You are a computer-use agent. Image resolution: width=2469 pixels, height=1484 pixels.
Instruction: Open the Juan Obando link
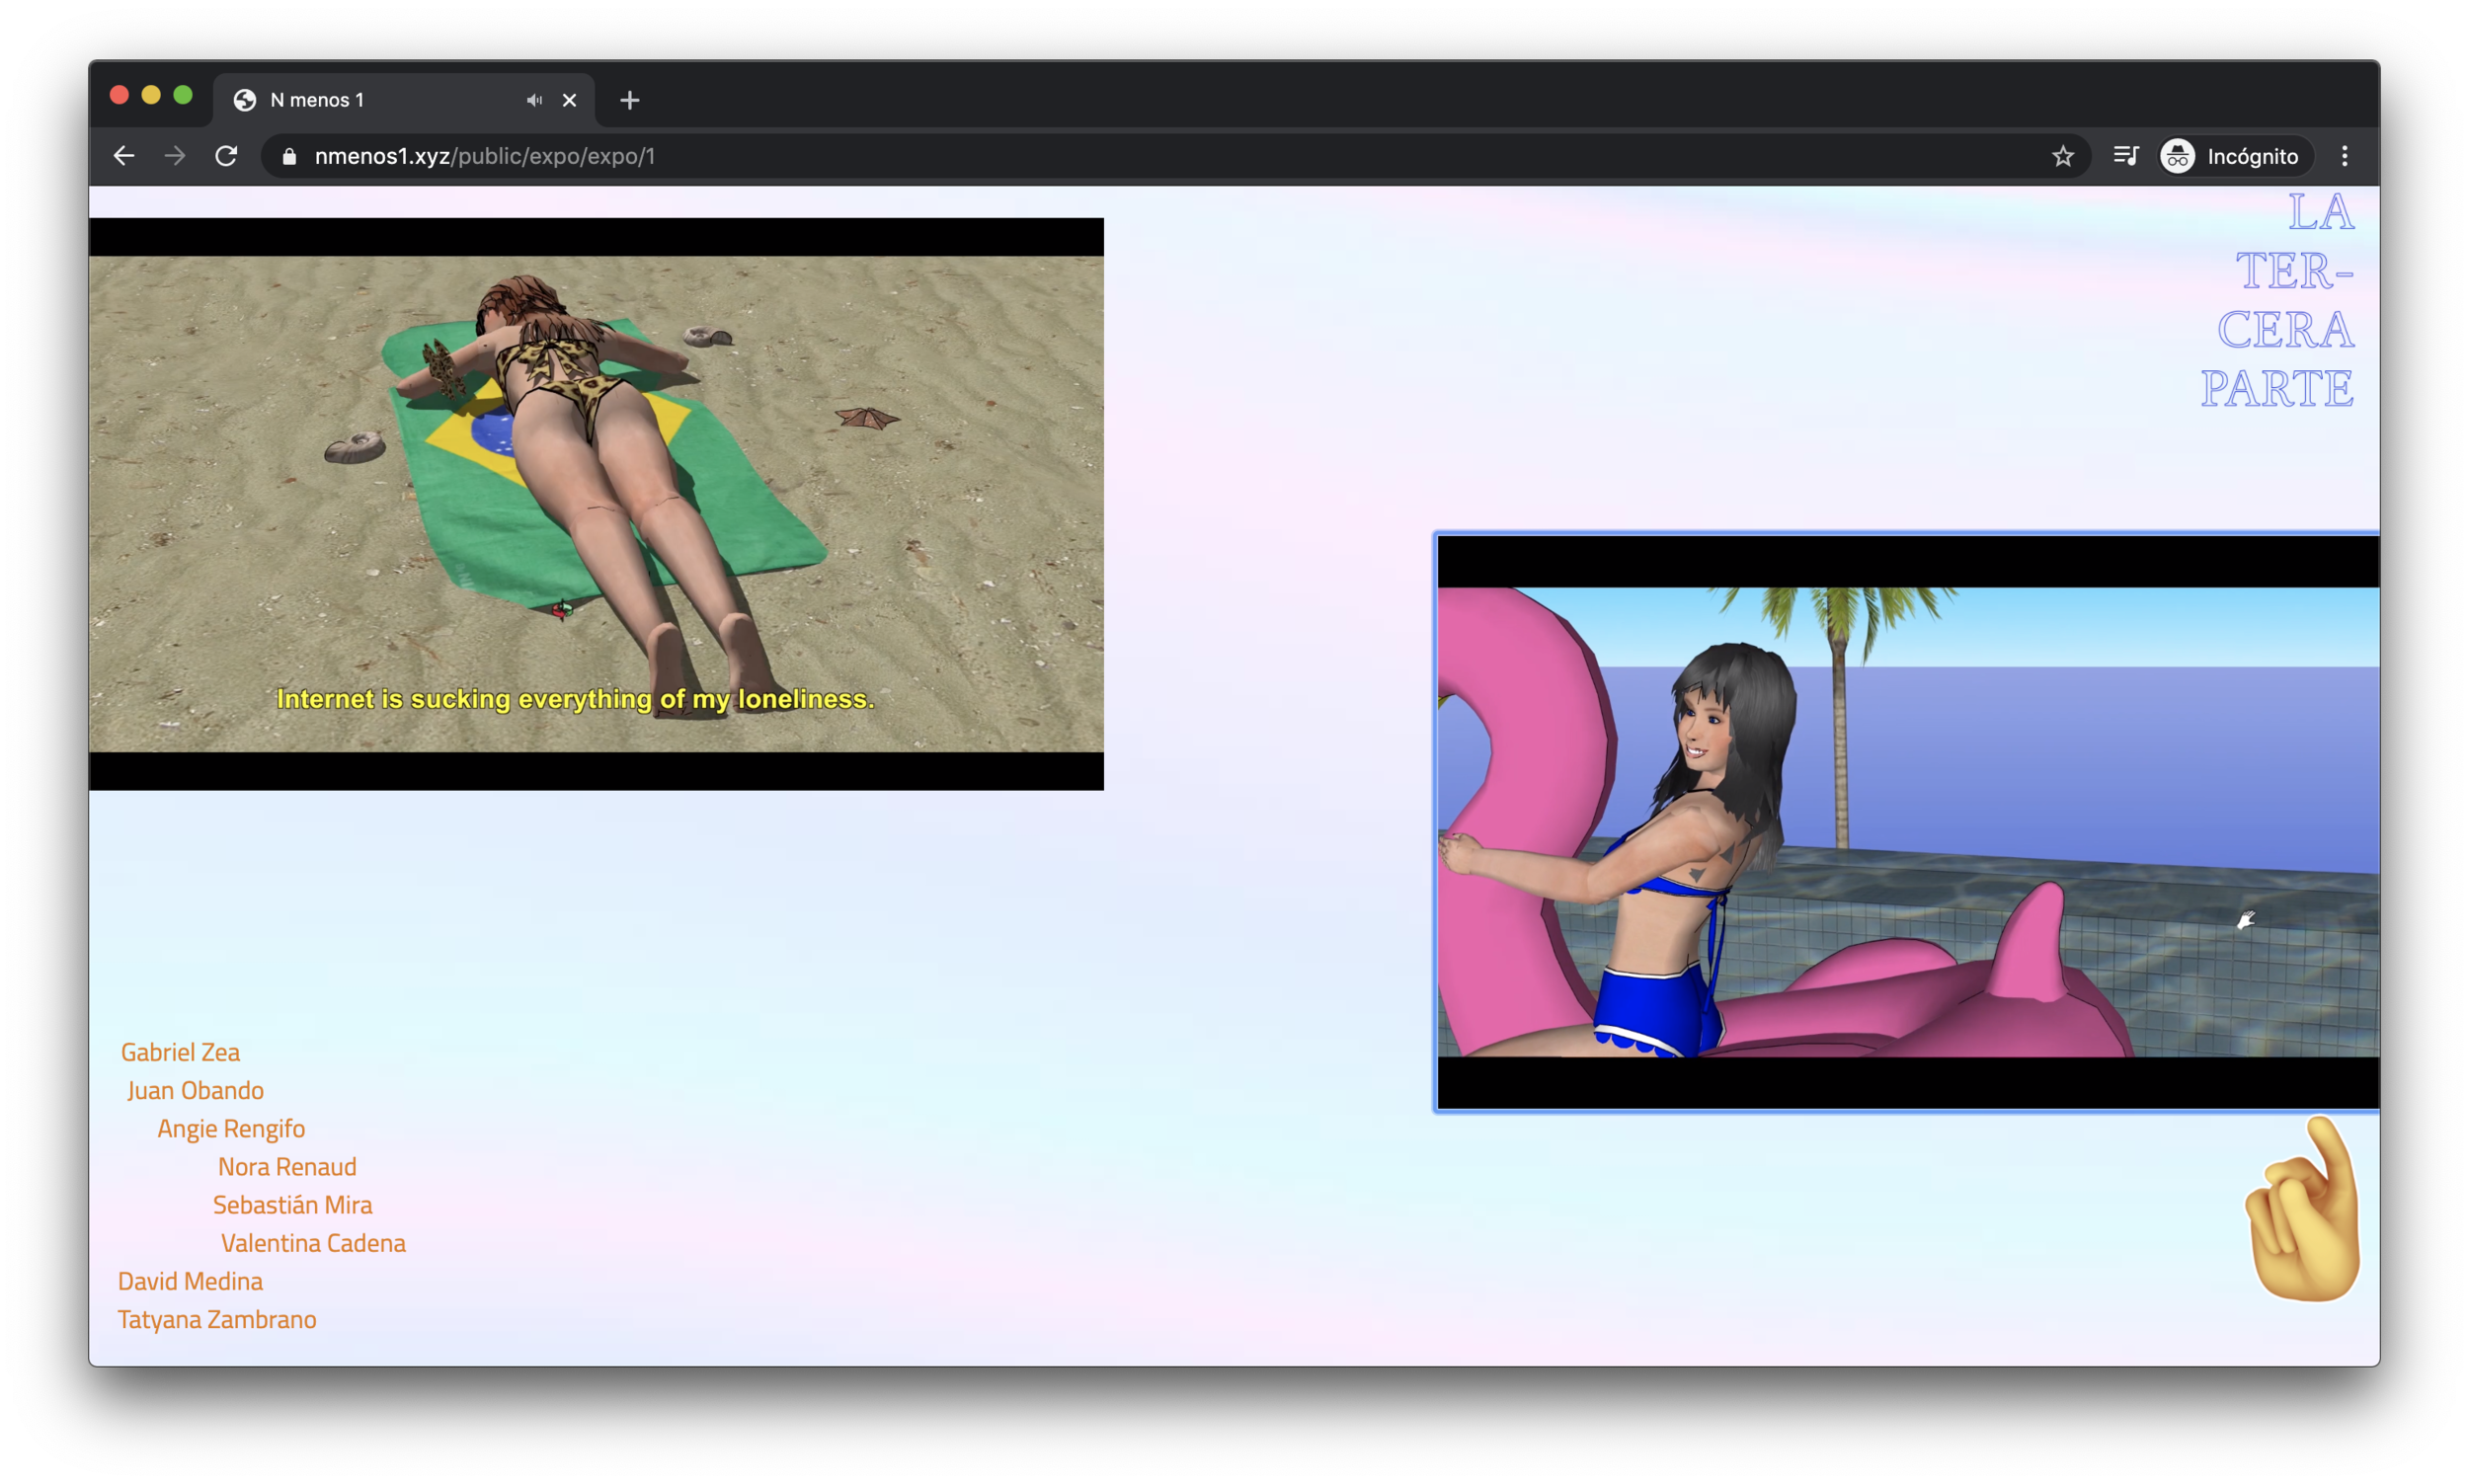[x=195, y=1090]
